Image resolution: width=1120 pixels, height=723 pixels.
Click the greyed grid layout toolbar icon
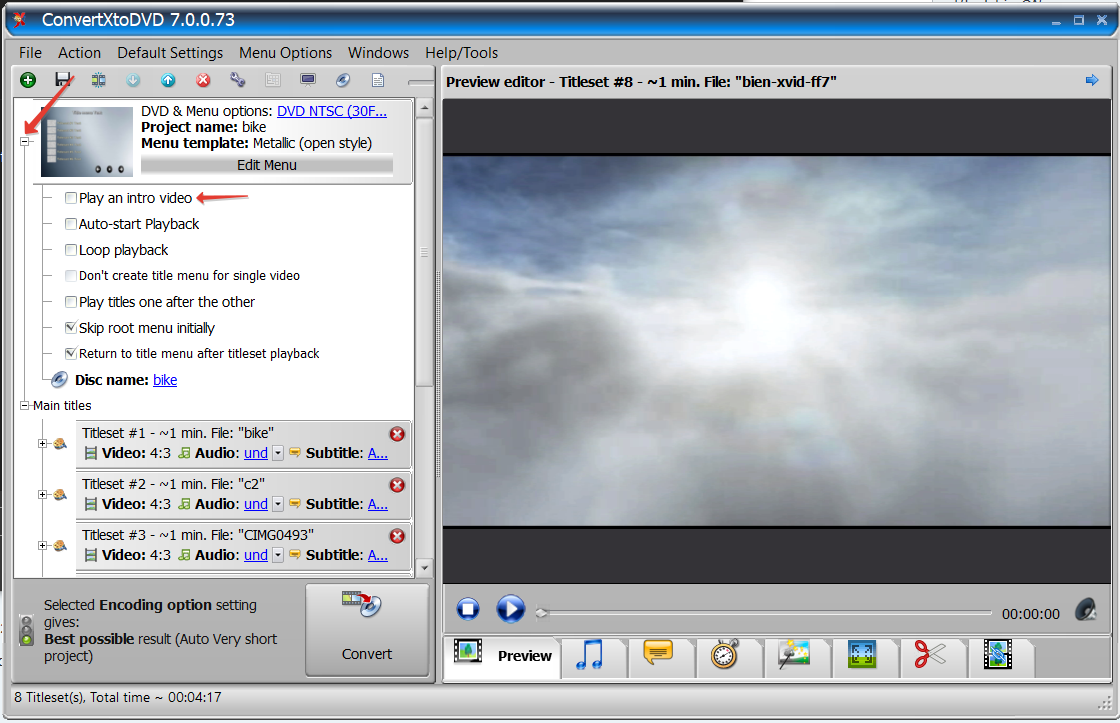click(273, 80)
